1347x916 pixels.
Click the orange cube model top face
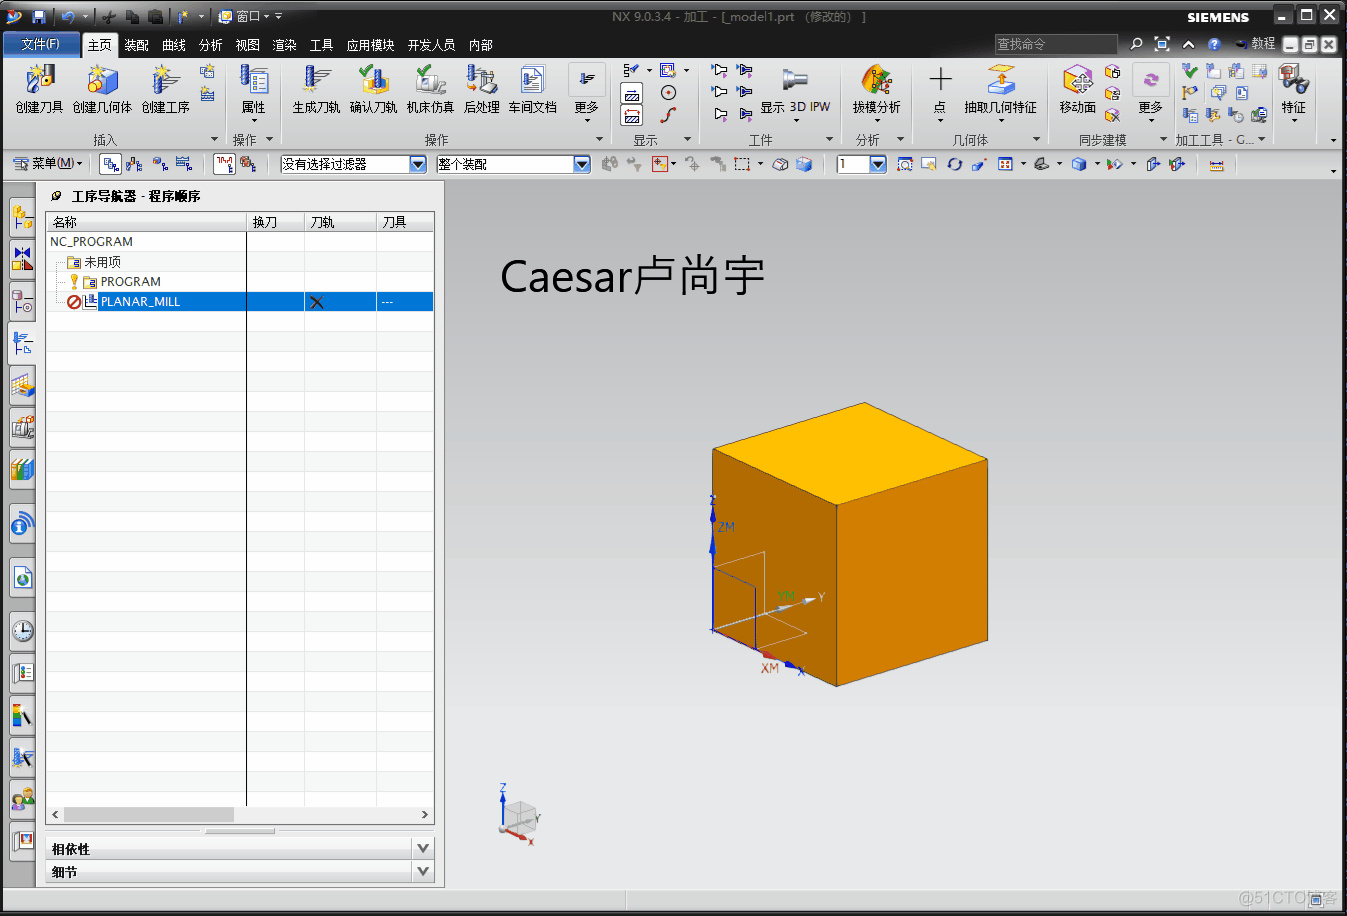(850, 452)
